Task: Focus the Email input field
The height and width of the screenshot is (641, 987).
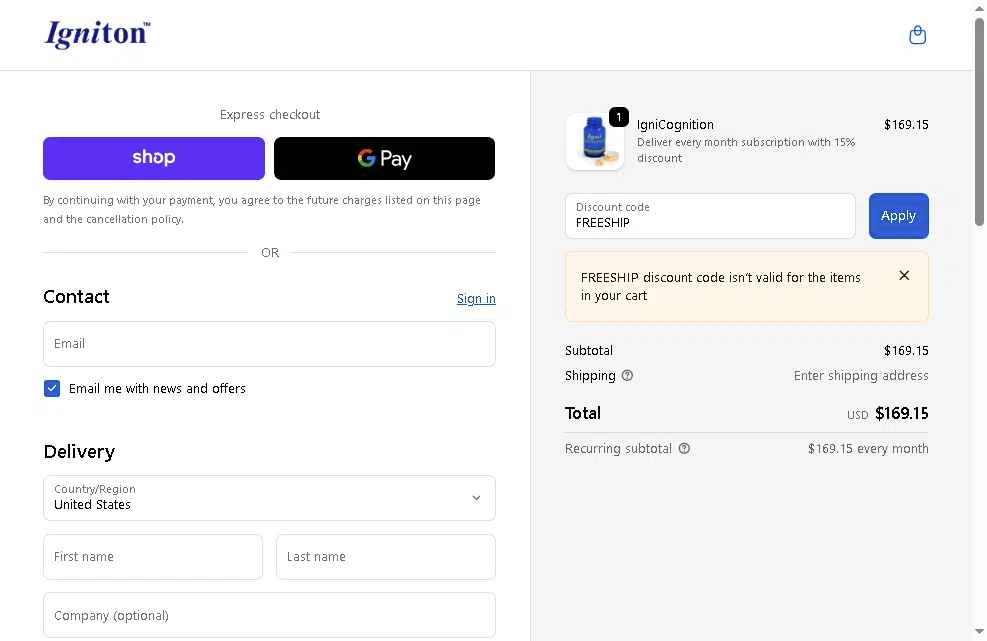Action: point(269,344)
